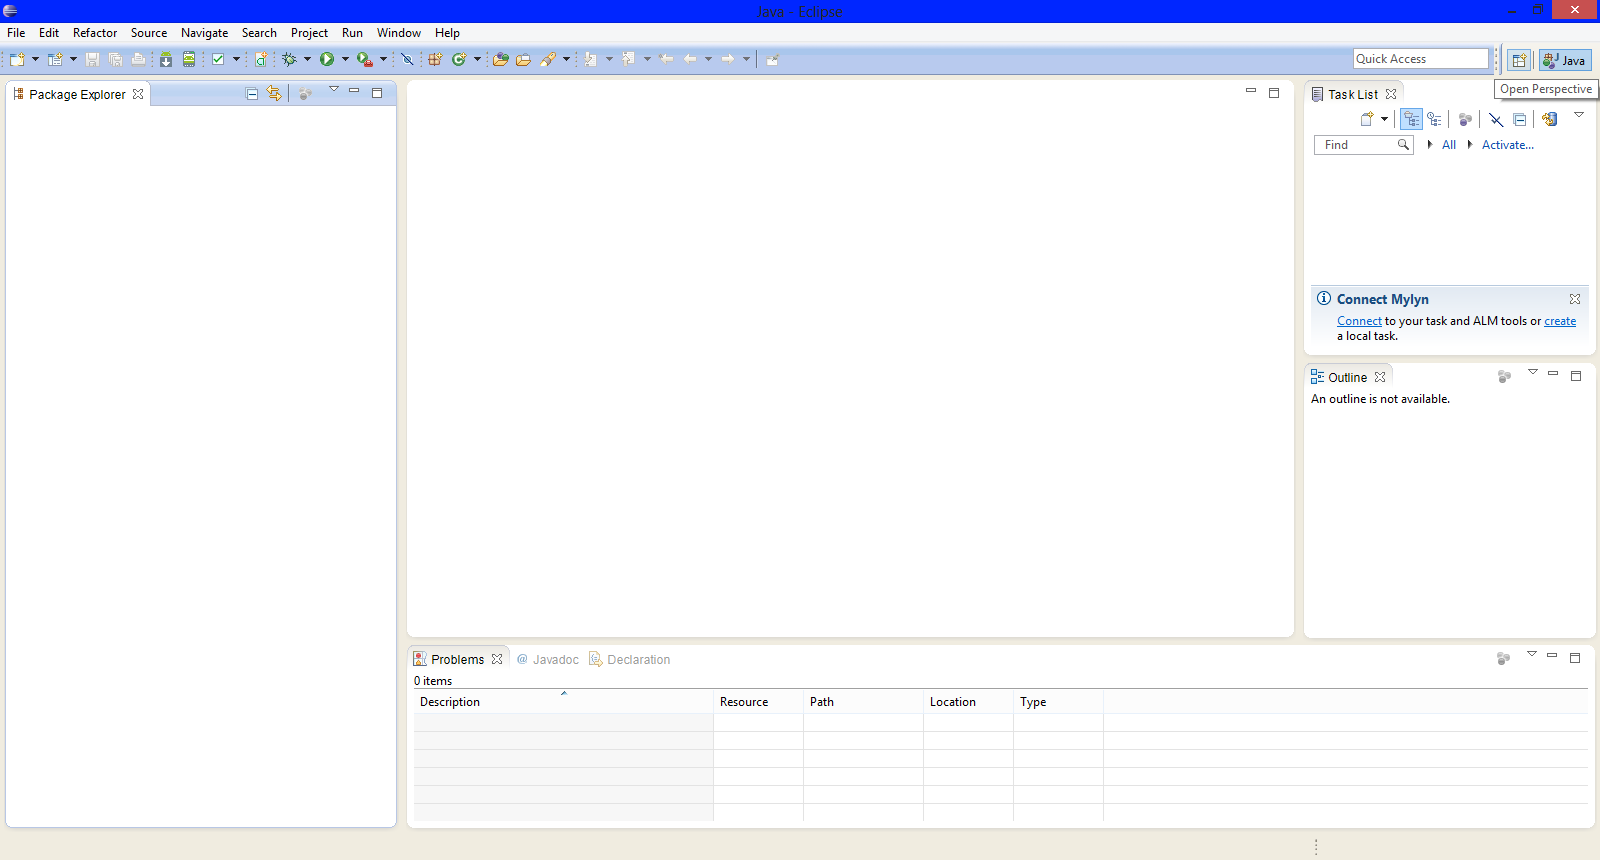Open the New Class dropdown arrow

[477, 60]
